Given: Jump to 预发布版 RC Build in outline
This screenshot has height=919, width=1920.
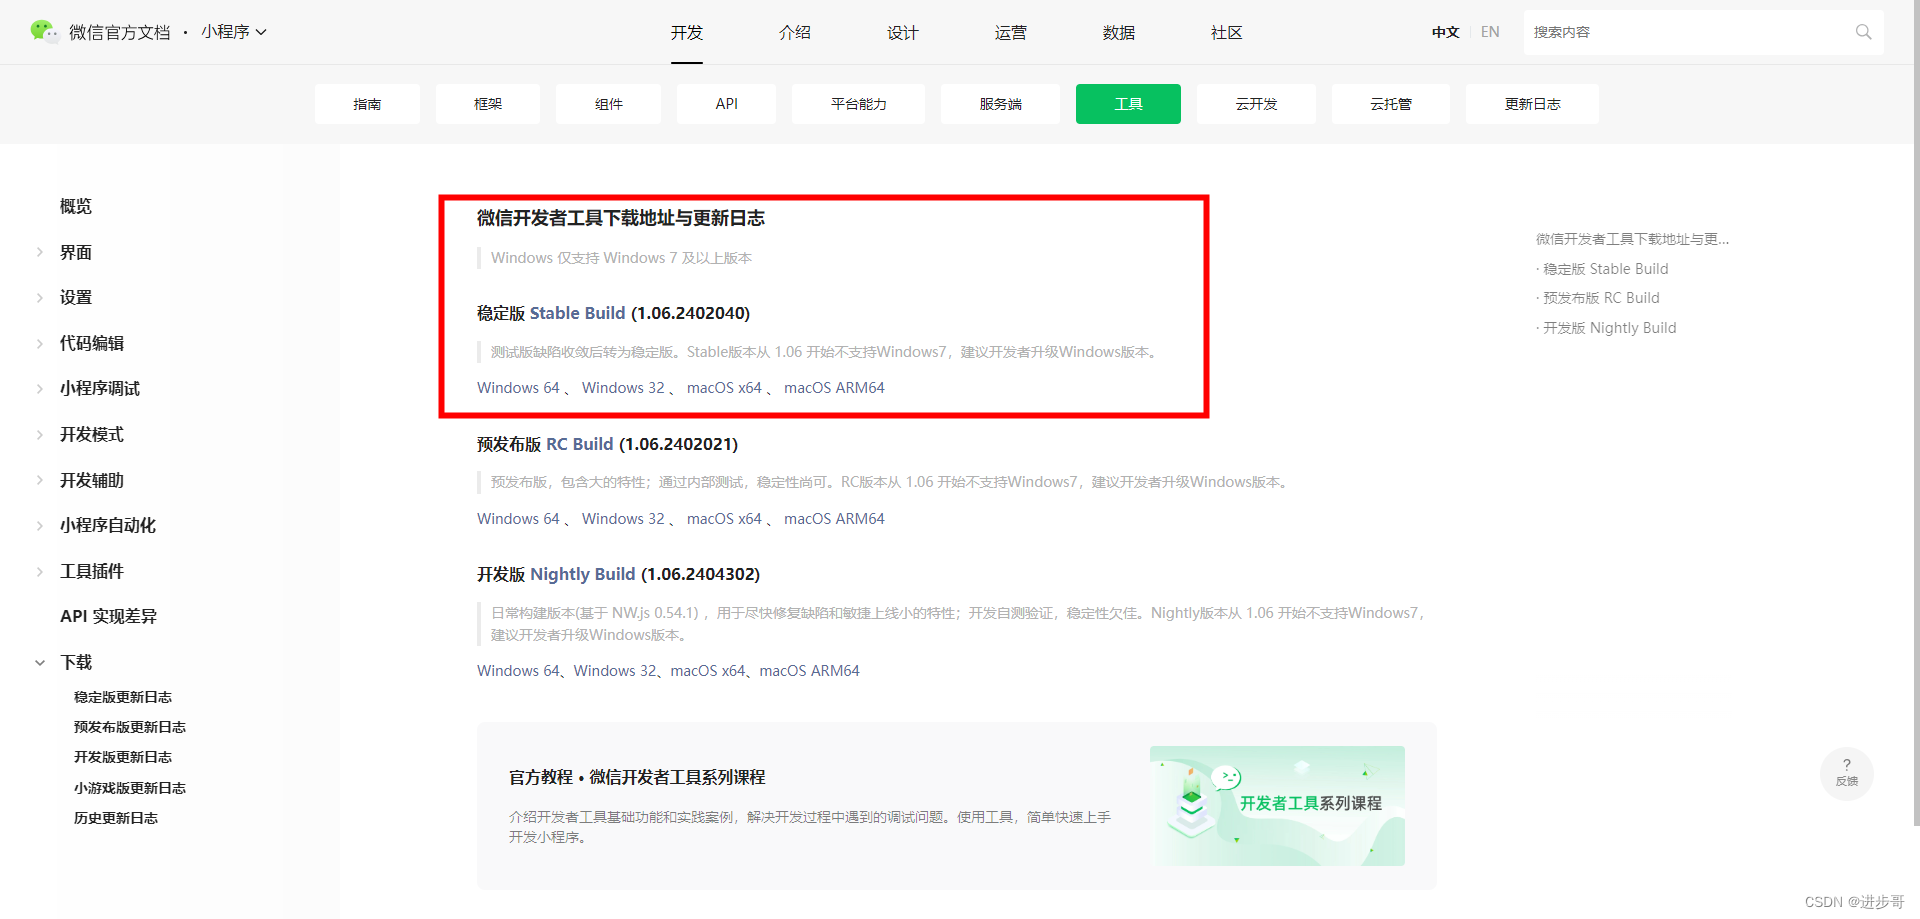Looking at the screenshot, I should point(1601,298).
